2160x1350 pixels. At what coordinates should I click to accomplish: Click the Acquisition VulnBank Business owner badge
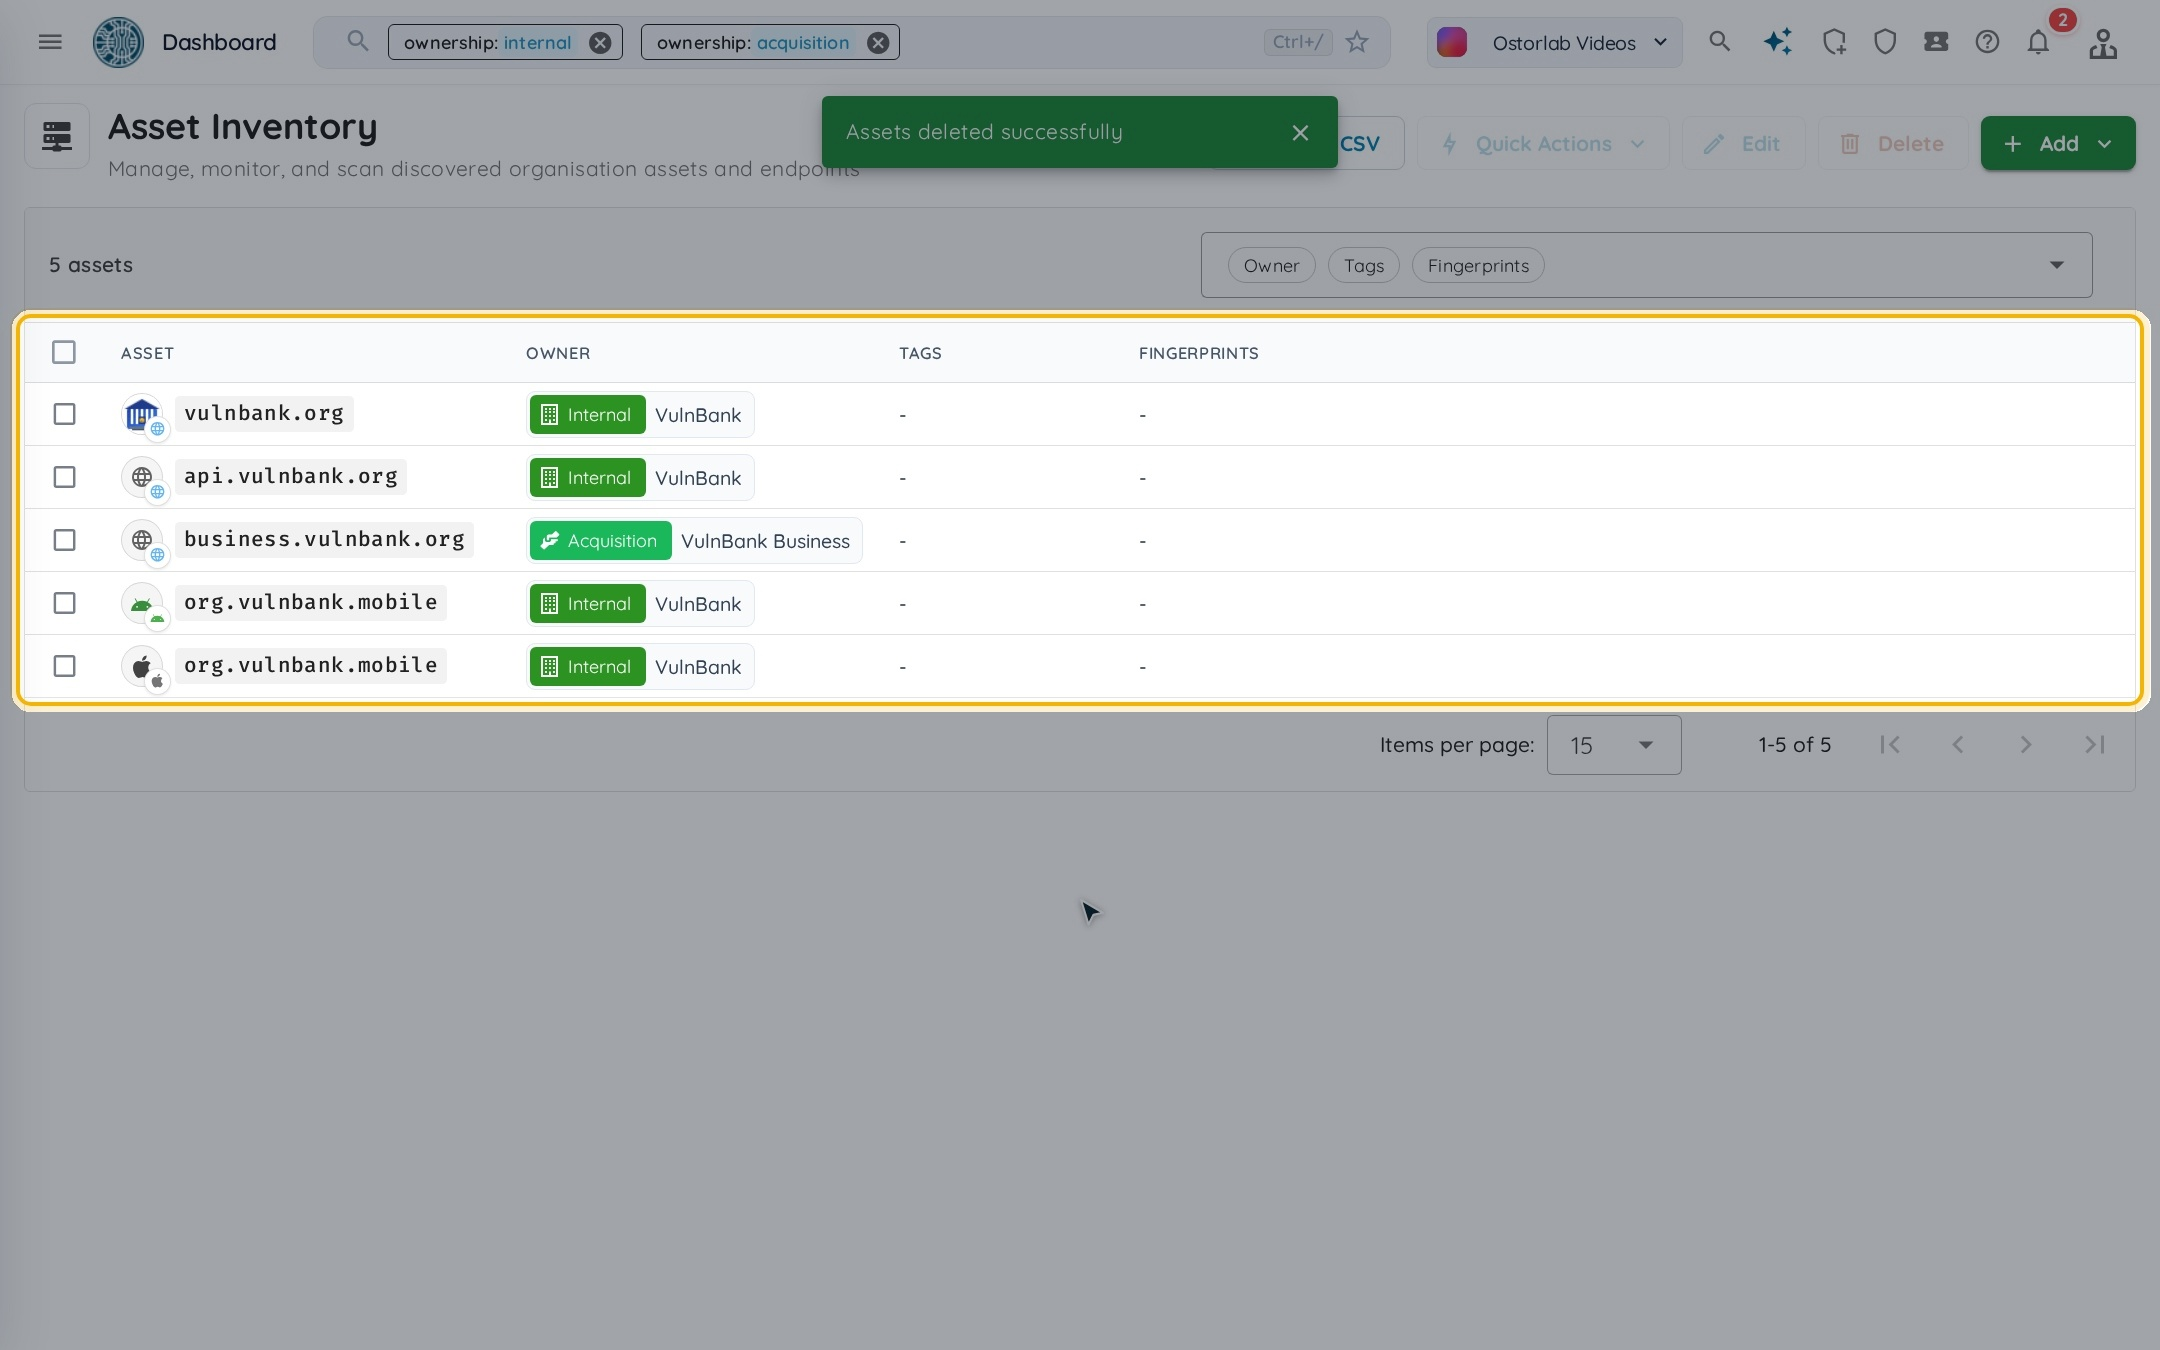694,541
